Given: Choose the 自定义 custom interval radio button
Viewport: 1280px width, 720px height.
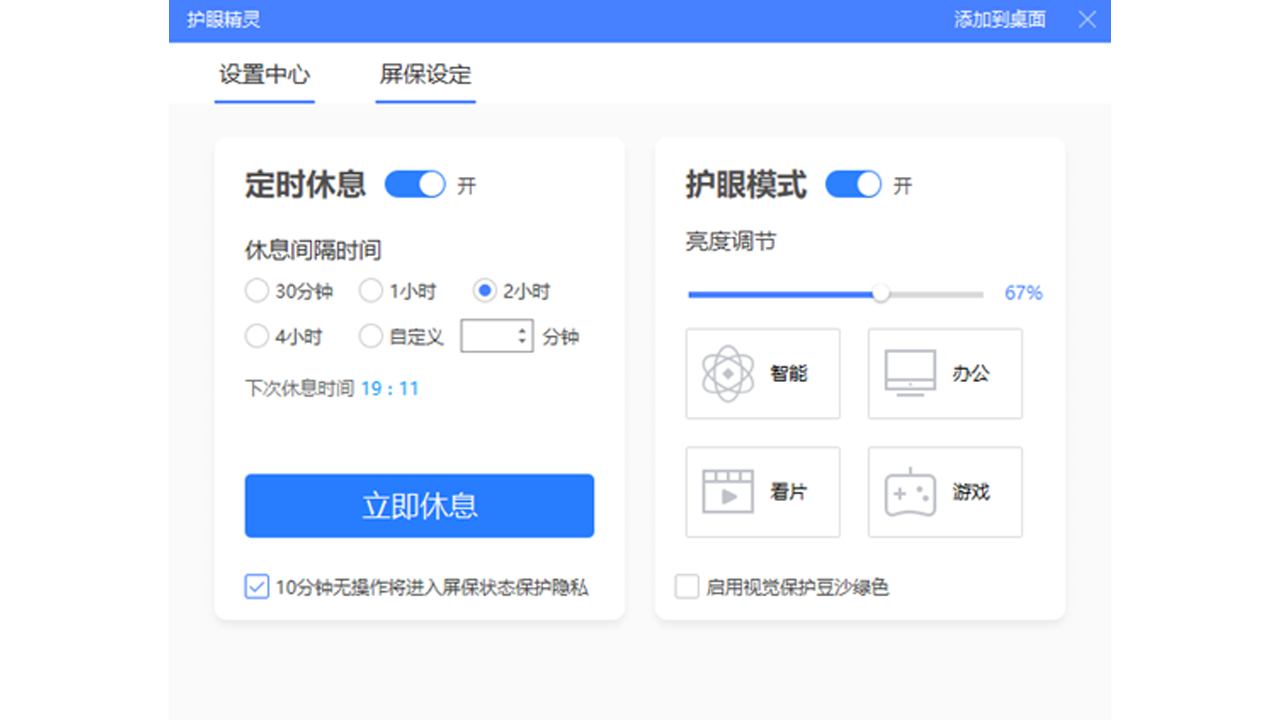Looking at the screenshot, I should pyautogui.click(x=371, y=336).
